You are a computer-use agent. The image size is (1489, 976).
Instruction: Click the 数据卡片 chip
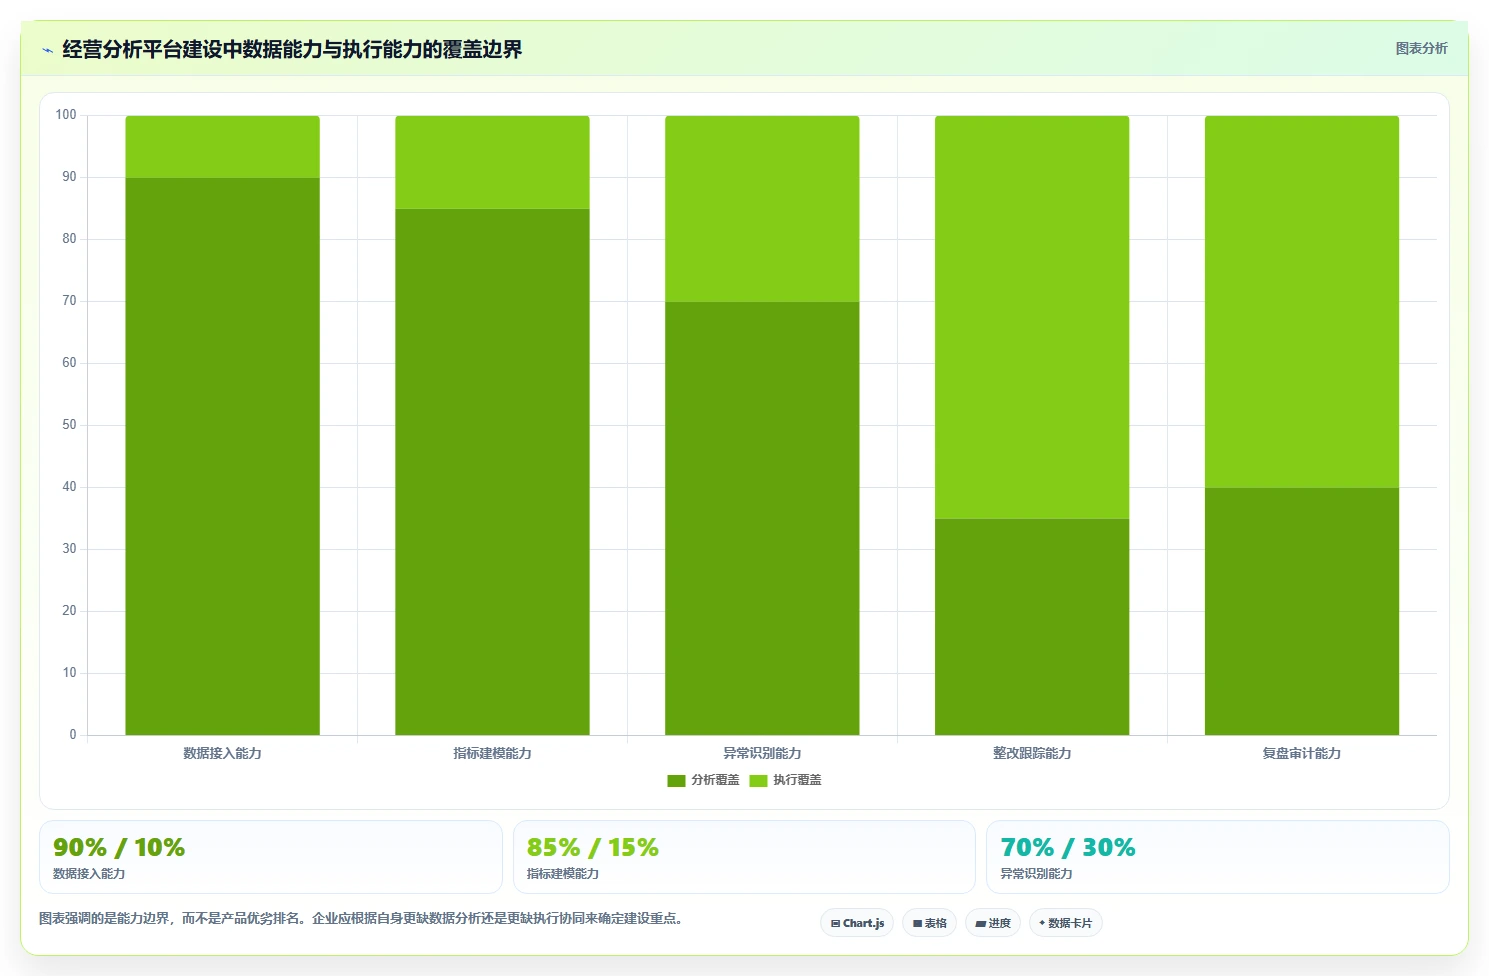pos(1065,923)
